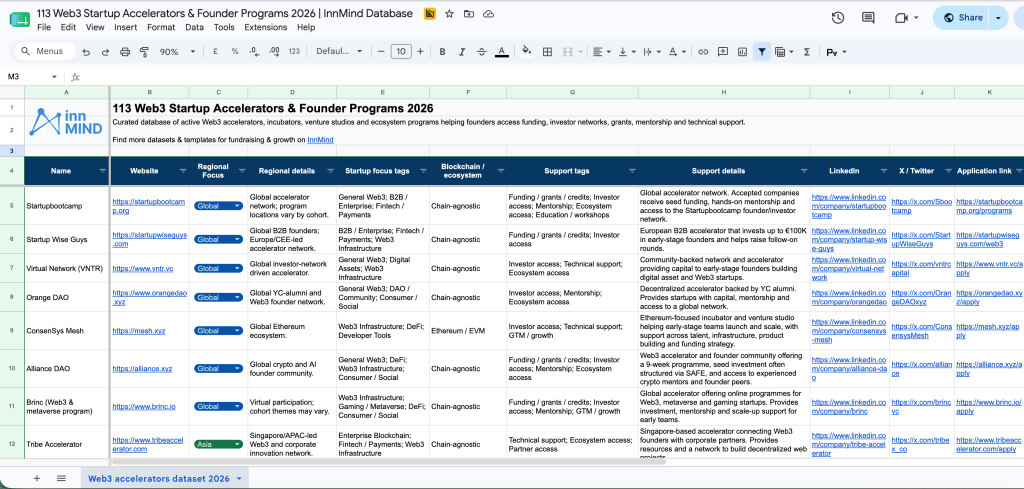Screen dimensions: 1024x489
Task: Open the Insert menu
Action: (x=125, y=27)
